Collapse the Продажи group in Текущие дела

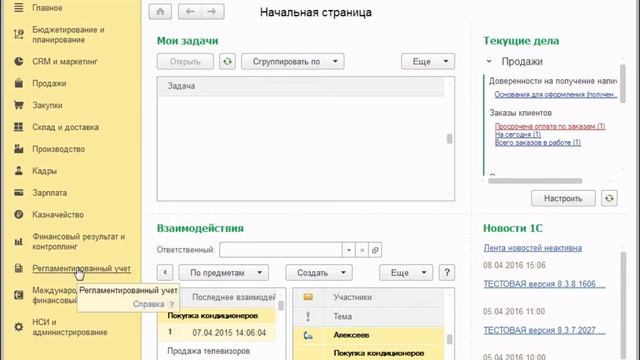coord(489,61)
